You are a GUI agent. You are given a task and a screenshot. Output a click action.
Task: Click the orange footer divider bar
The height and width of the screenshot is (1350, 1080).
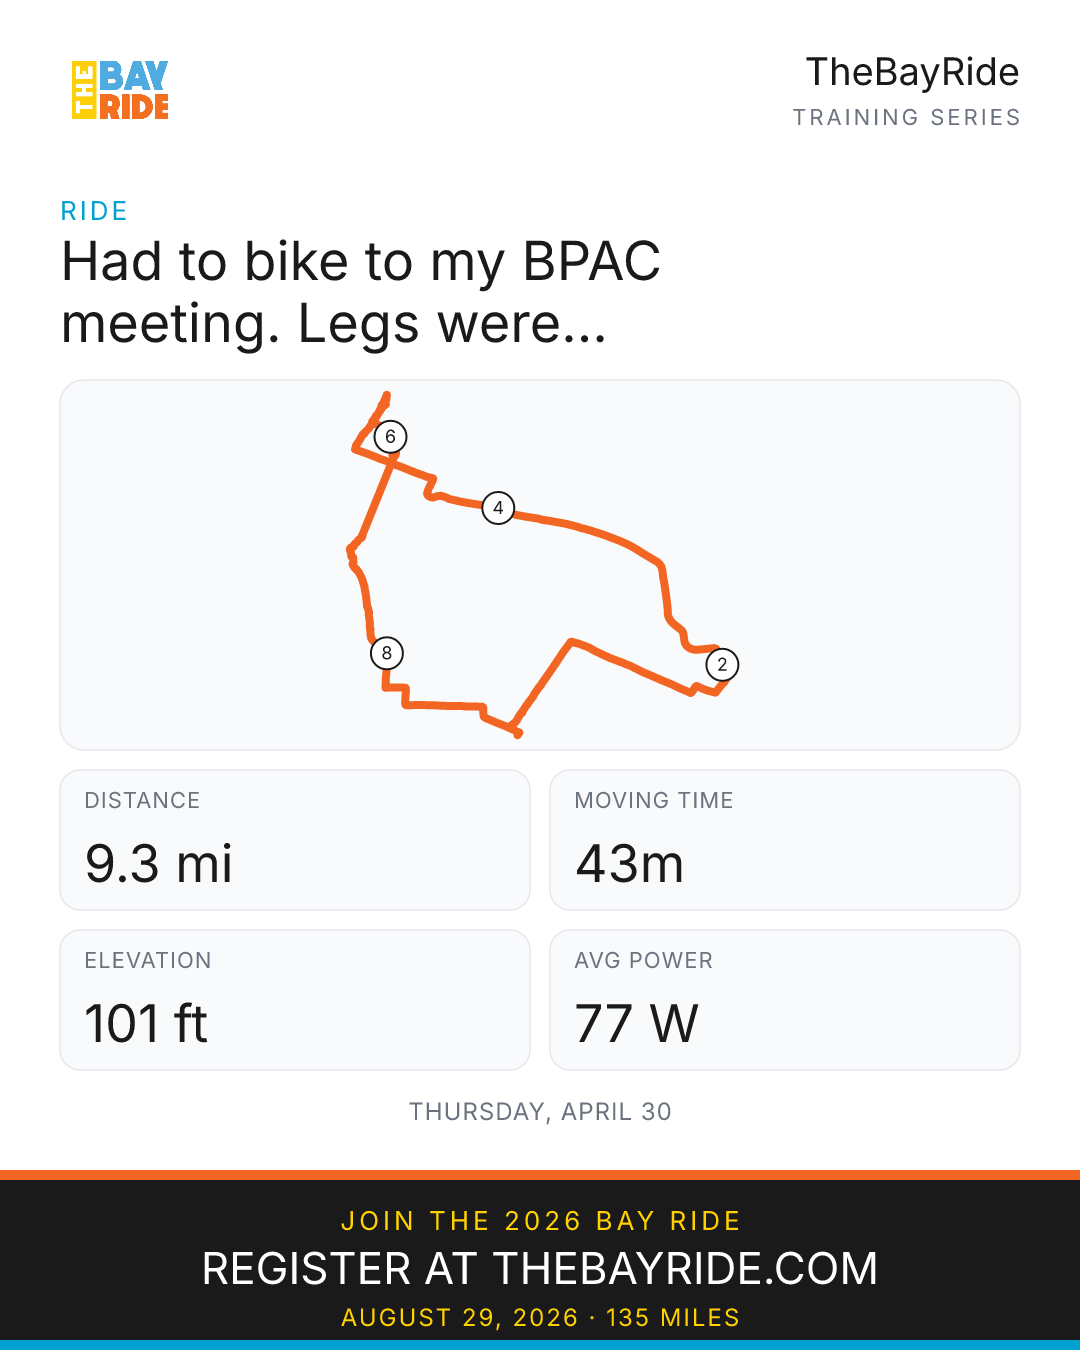pos(540,1175)
